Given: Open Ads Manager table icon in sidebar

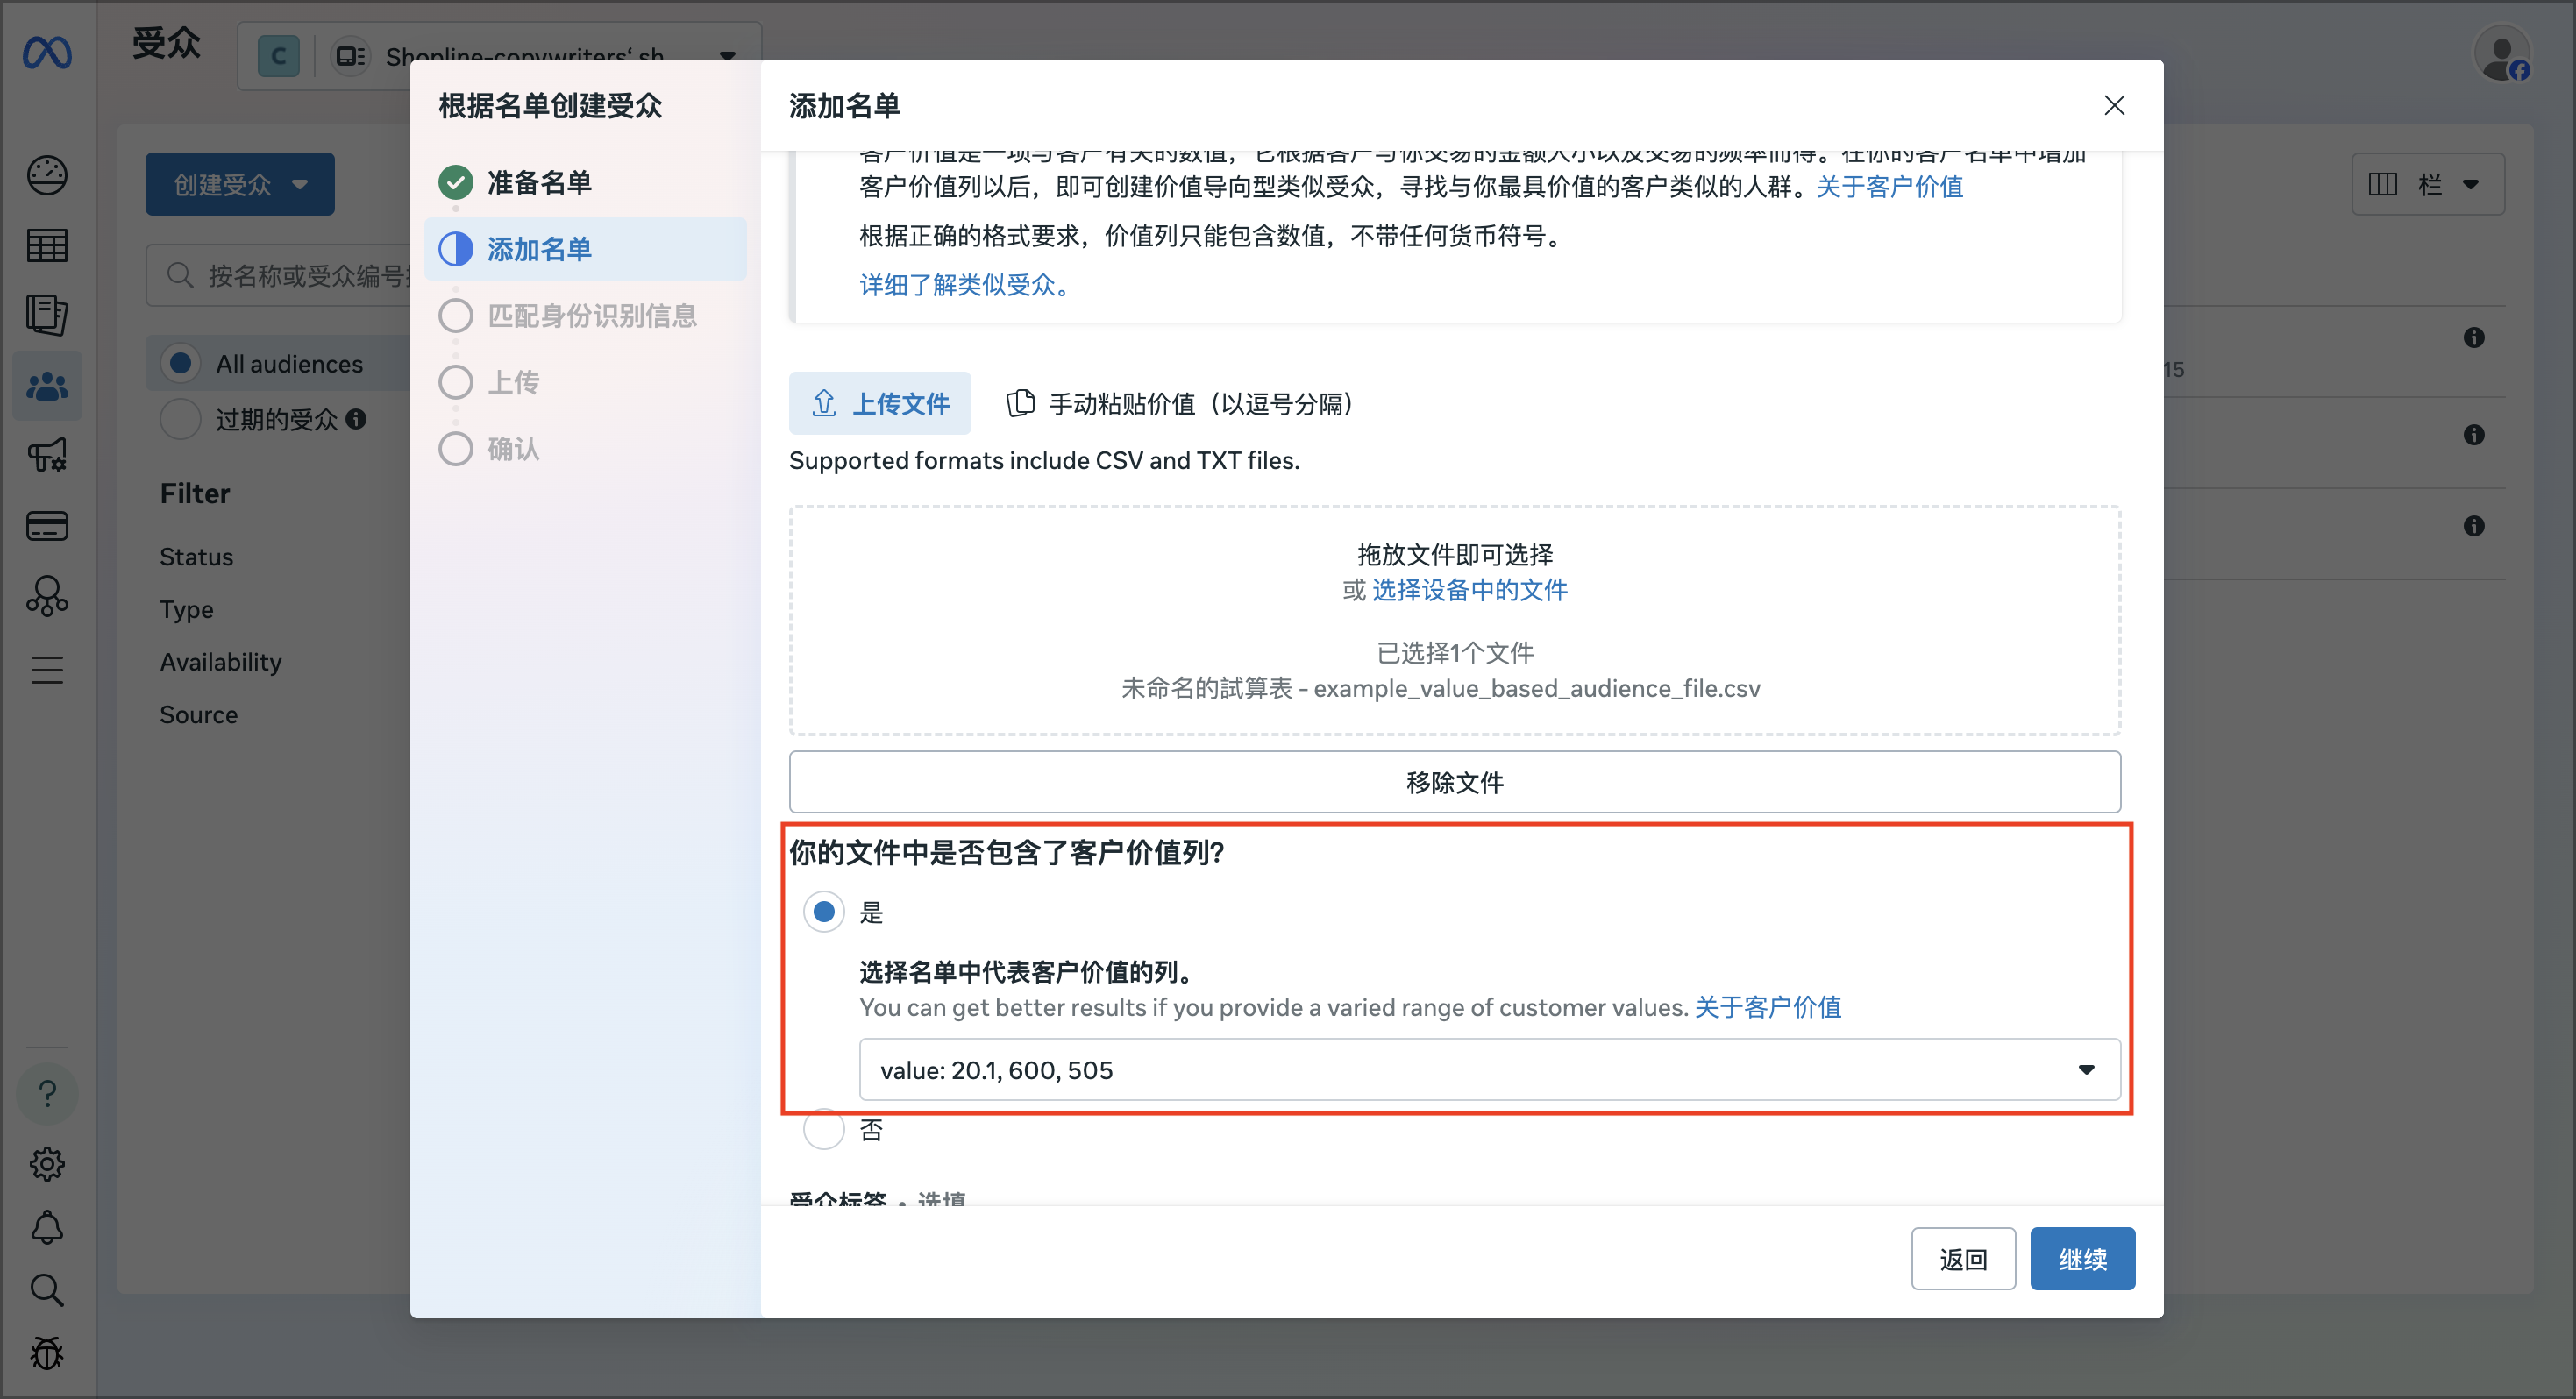Looking at the screenshot, I should (47, 245).
